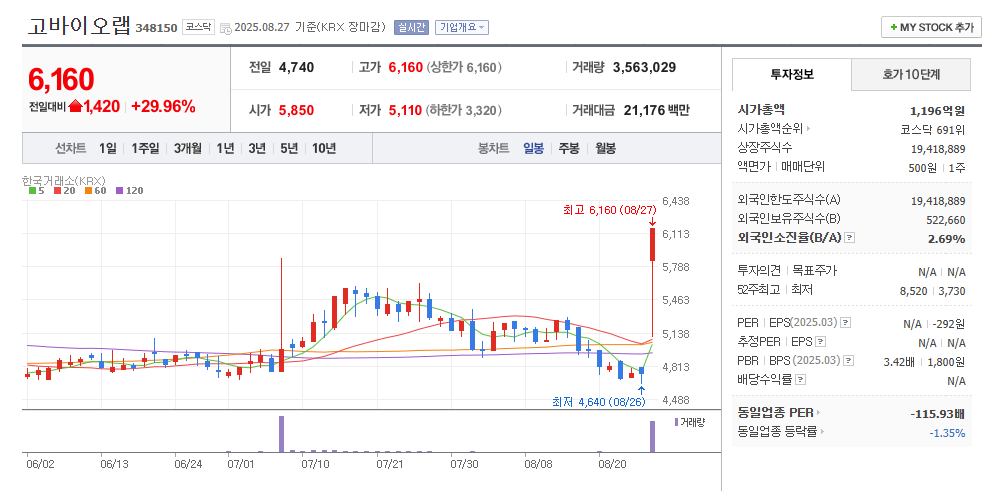Click the 코스닥 market badge
This screenshot has width=997, height=491.
[x=198, y=27]
